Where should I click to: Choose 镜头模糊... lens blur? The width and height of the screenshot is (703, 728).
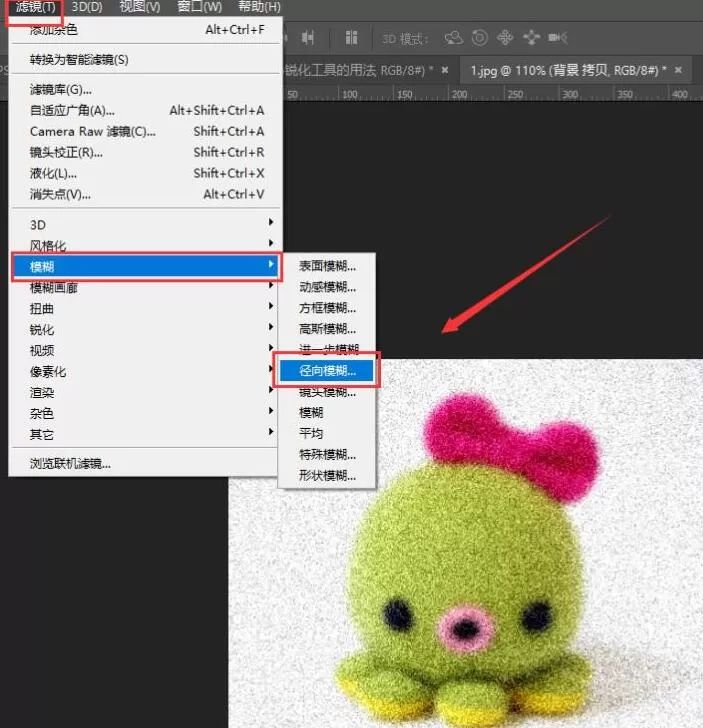327,392
